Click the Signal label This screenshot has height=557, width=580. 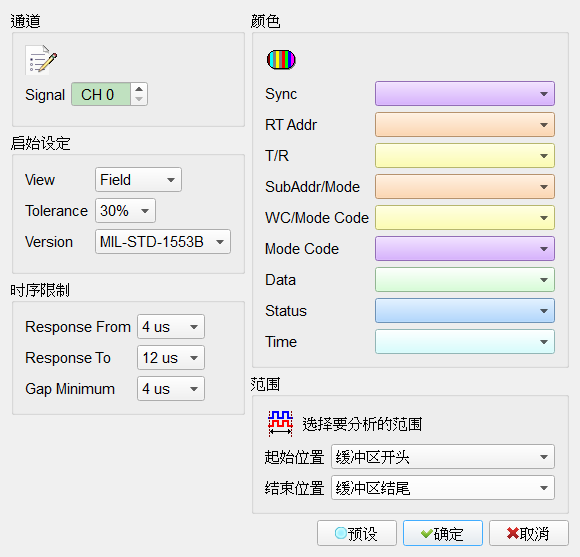pos(45,95)
